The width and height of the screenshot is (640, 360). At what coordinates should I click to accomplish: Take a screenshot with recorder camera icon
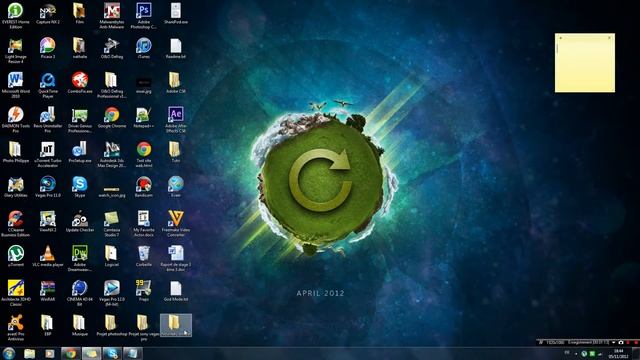621,342
